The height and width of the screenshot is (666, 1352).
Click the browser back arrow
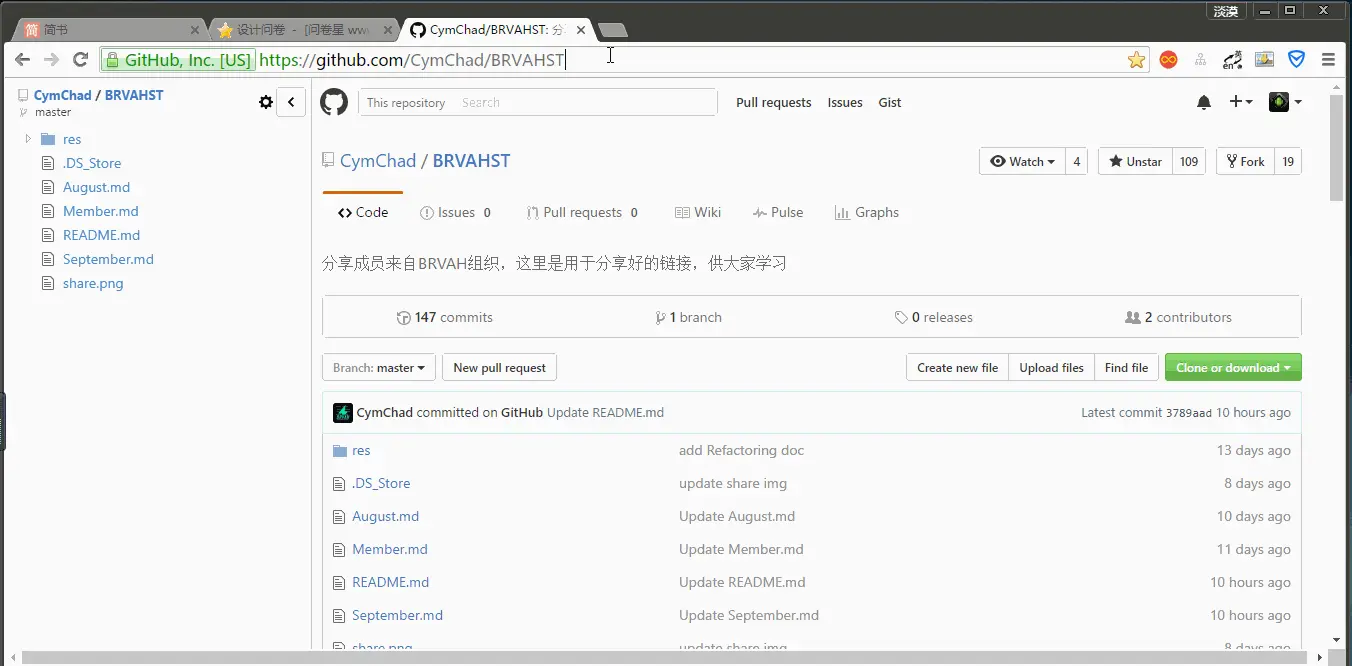[22, 60]
